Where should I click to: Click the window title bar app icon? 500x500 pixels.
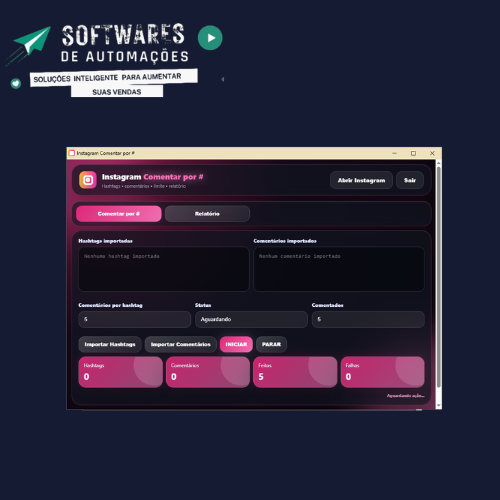point(72,153)
